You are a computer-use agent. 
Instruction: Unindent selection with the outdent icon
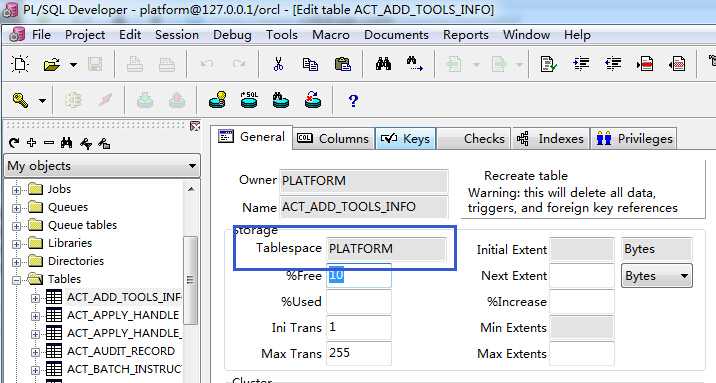click(613, 64)
